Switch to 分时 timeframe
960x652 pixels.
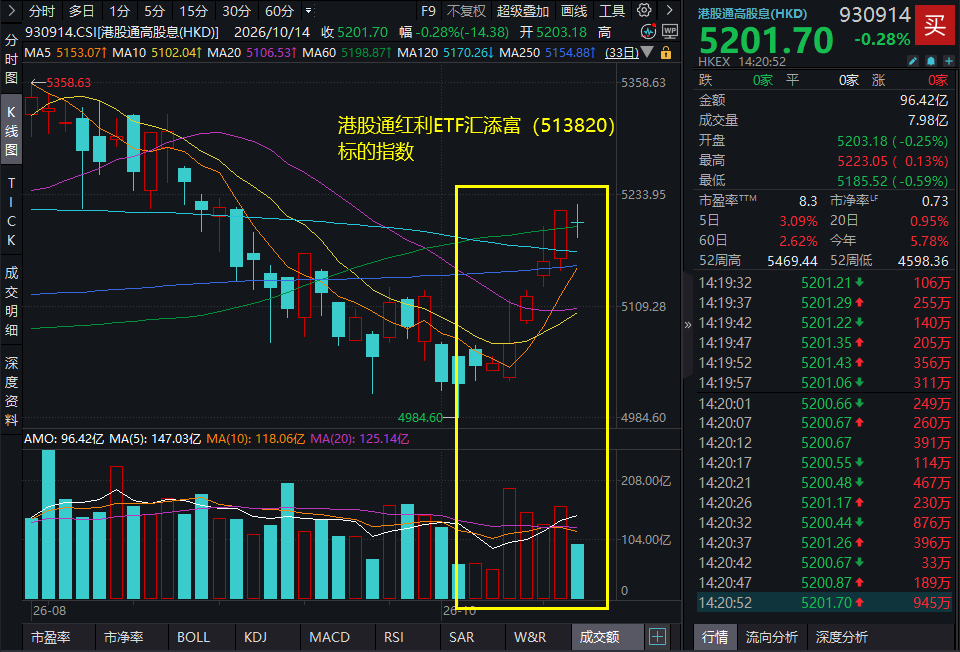click(x=42, y=11)
